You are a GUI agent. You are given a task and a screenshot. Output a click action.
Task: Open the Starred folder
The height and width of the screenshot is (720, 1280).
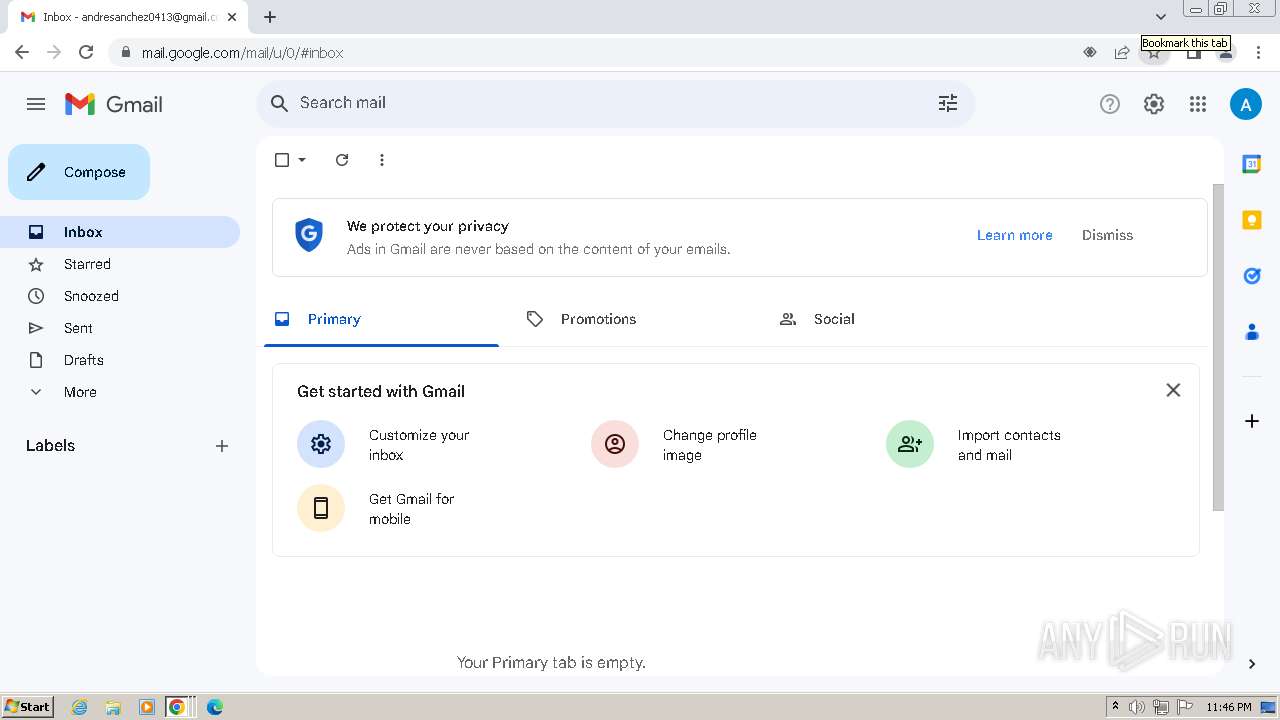click(x=120, y=264)
